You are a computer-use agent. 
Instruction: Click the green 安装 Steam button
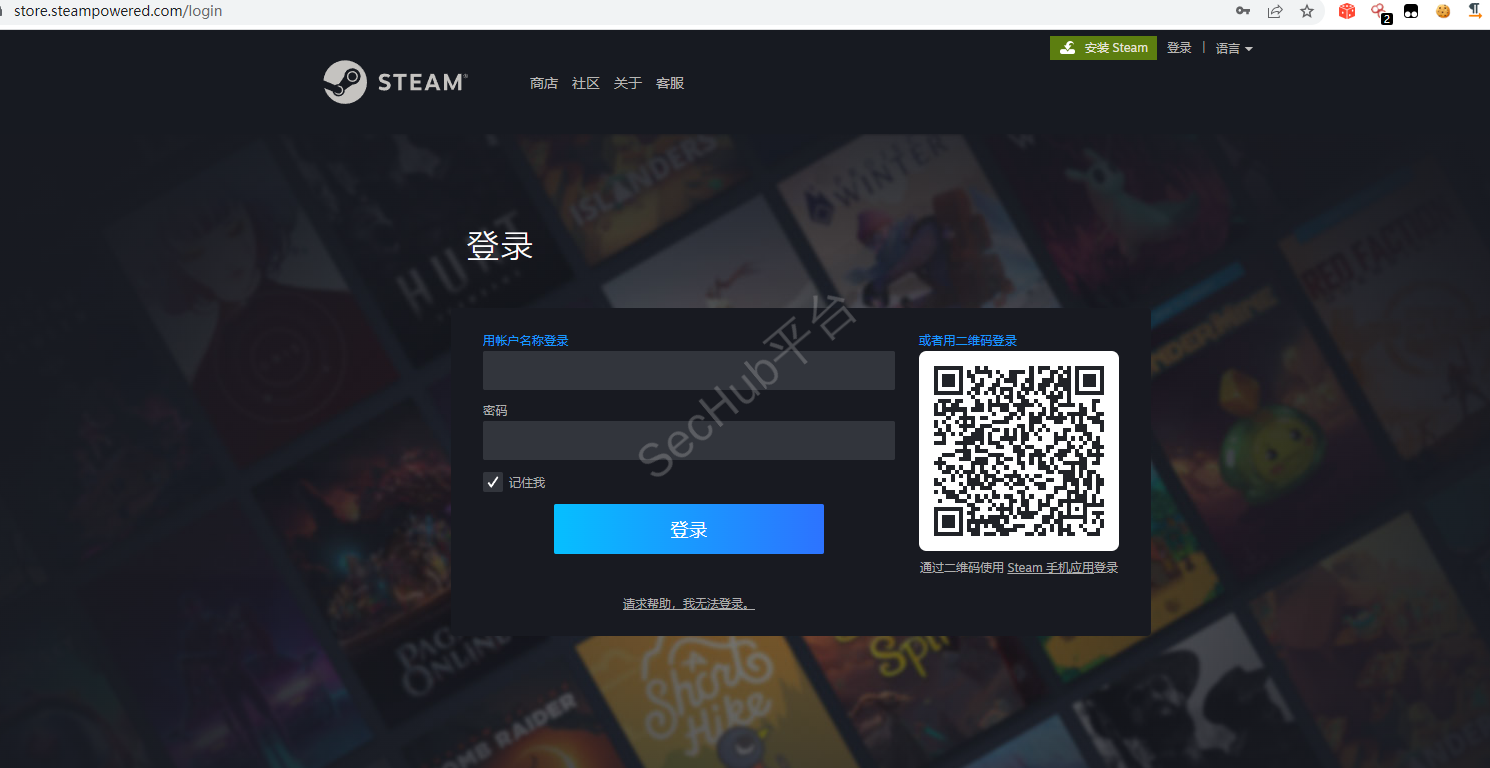(x=1103, y=48)
